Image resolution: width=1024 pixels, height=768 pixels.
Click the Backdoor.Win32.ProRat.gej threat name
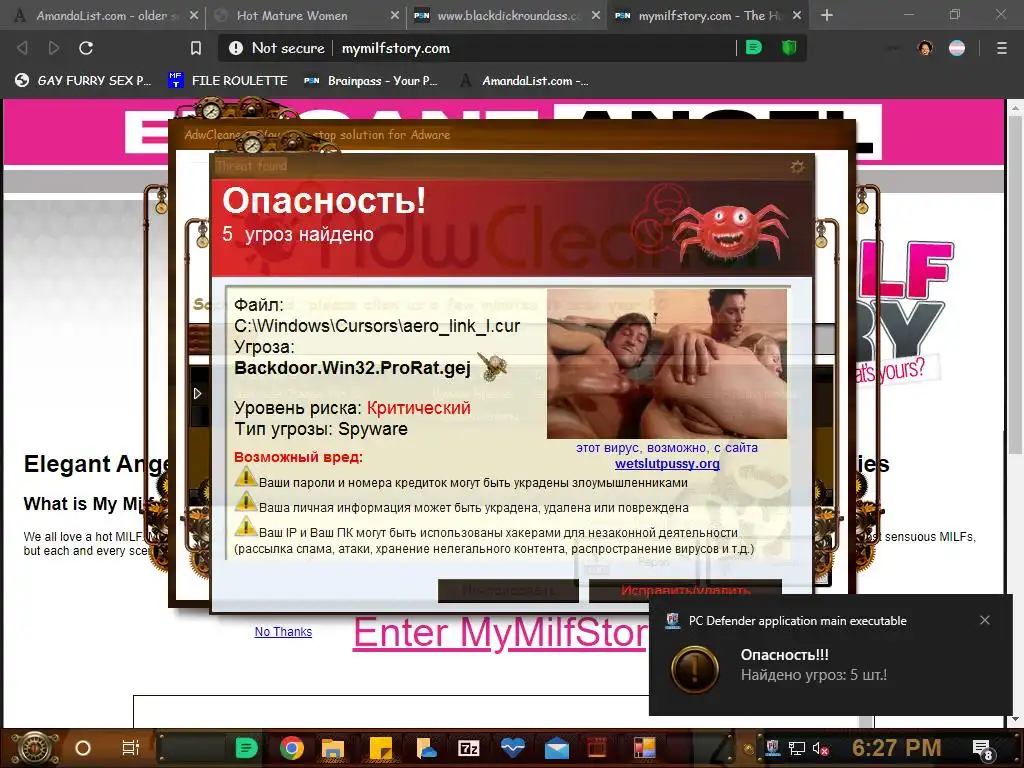[352, 368]
